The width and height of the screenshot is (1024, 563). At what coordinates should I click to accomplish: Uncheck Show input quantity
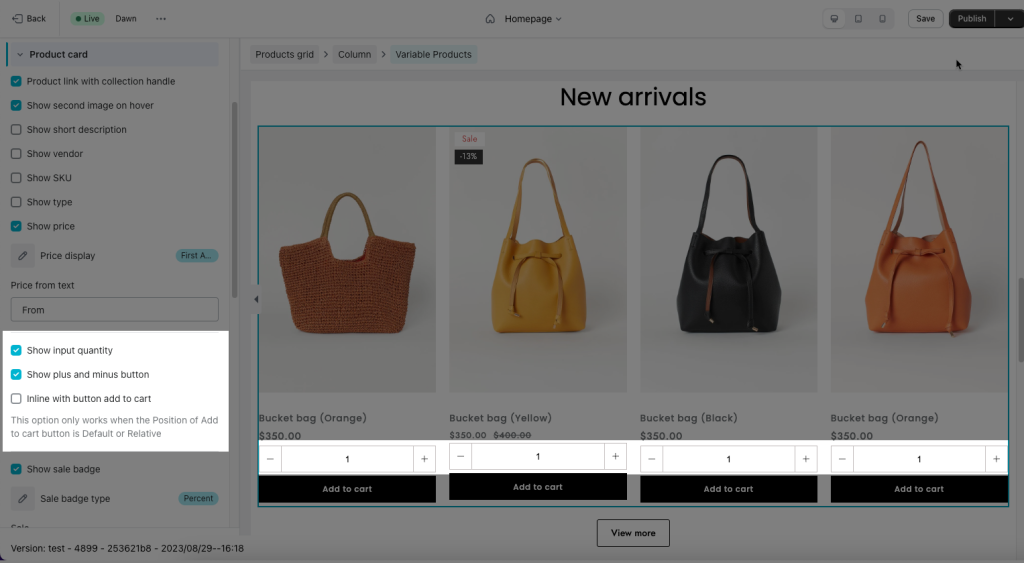(x=16, y=350)
